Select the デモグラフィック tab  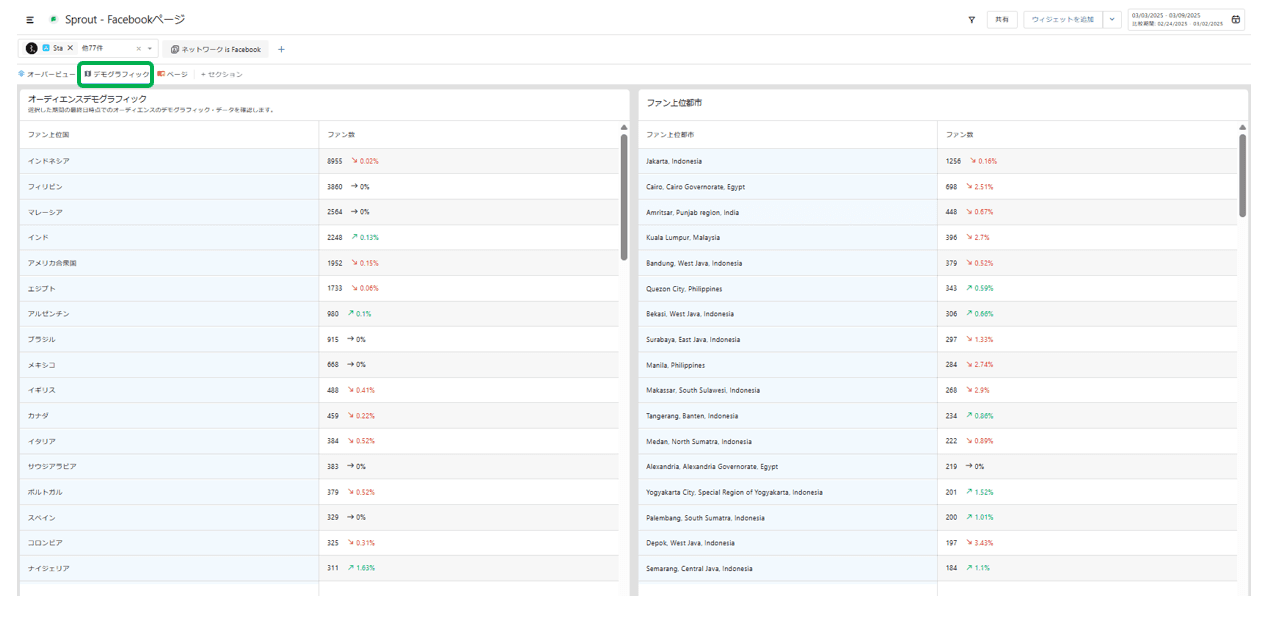116,74
